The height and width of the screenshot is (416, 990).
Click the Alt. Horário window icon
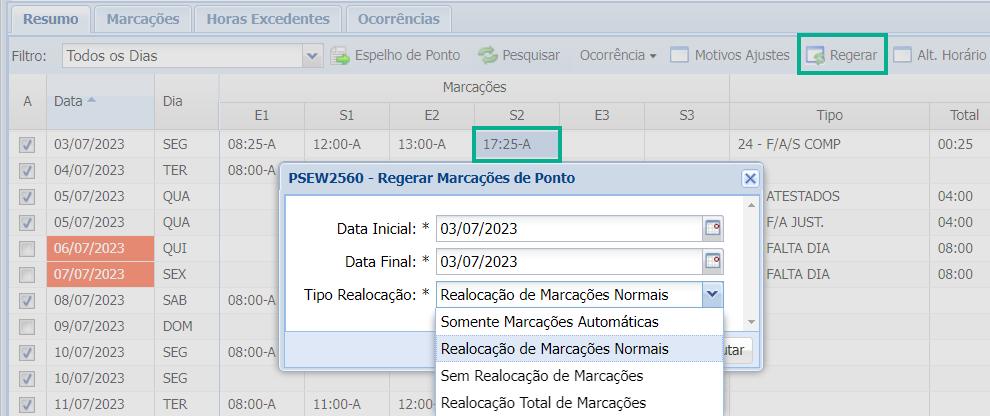tap(902, 56)
